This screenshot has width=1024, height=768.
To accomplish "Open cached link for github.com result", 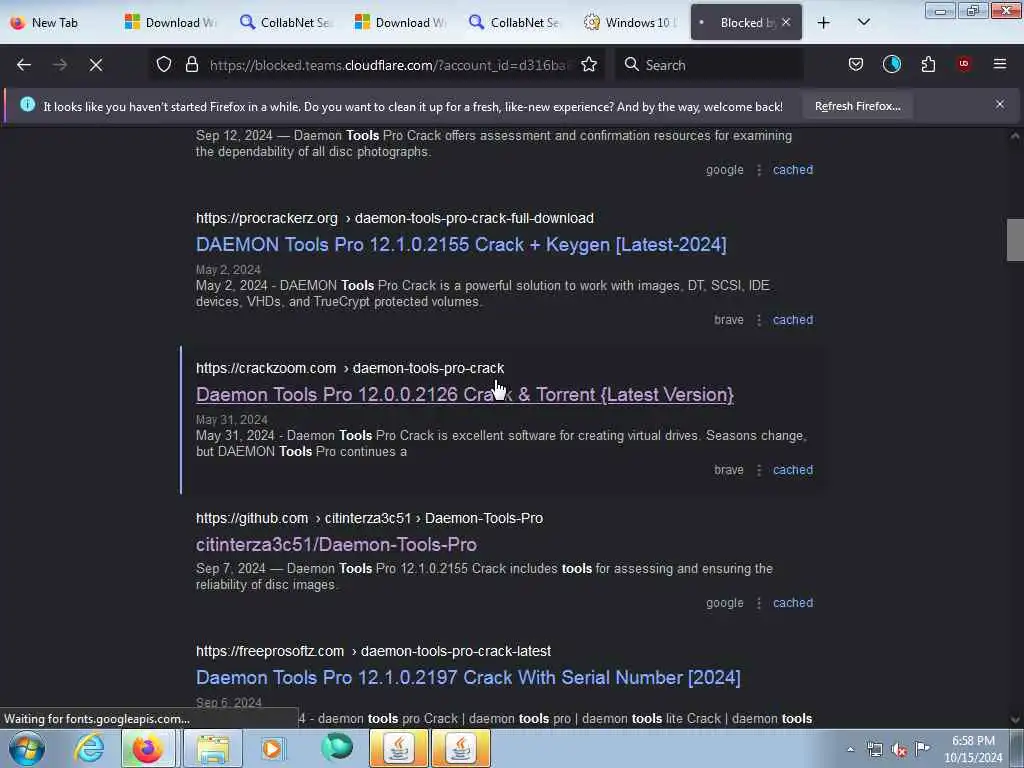I will [x=793, y=603].
